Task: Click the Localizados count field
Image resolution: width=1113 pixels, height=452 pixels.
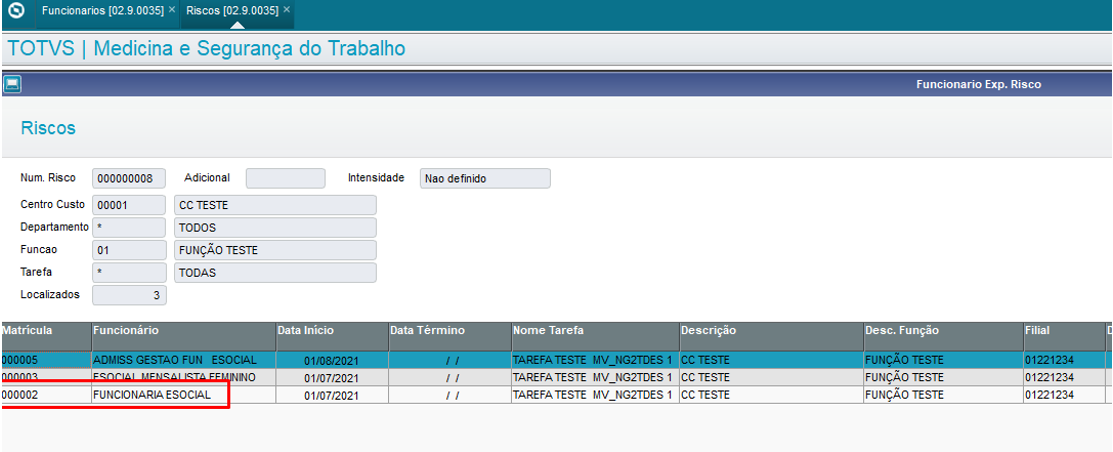Action: (x=129, y=294)
